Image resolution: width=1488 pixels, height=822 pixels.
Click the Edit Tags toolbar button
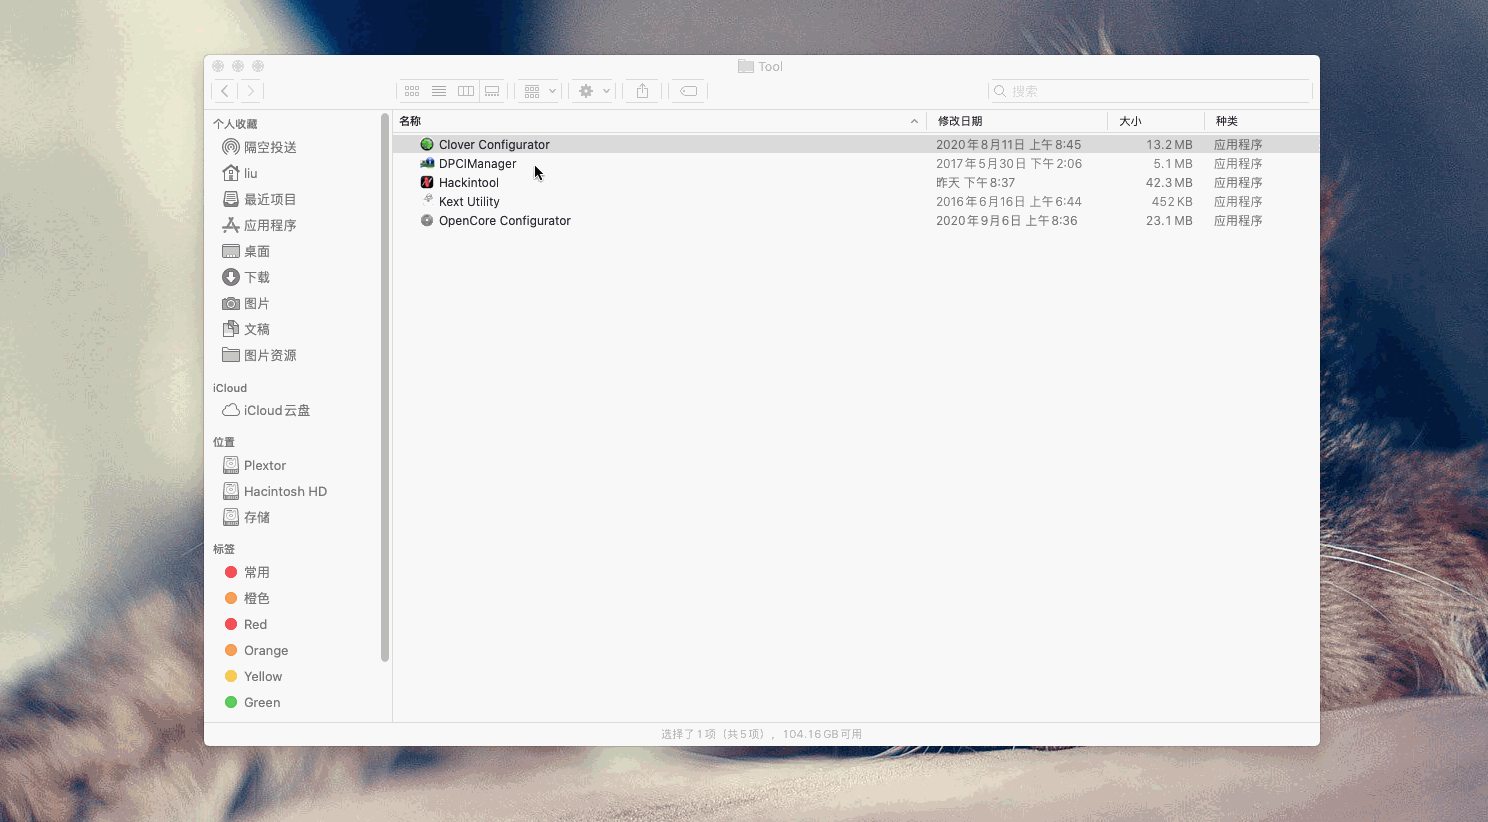pyautogui.click(x=689, y=91)
